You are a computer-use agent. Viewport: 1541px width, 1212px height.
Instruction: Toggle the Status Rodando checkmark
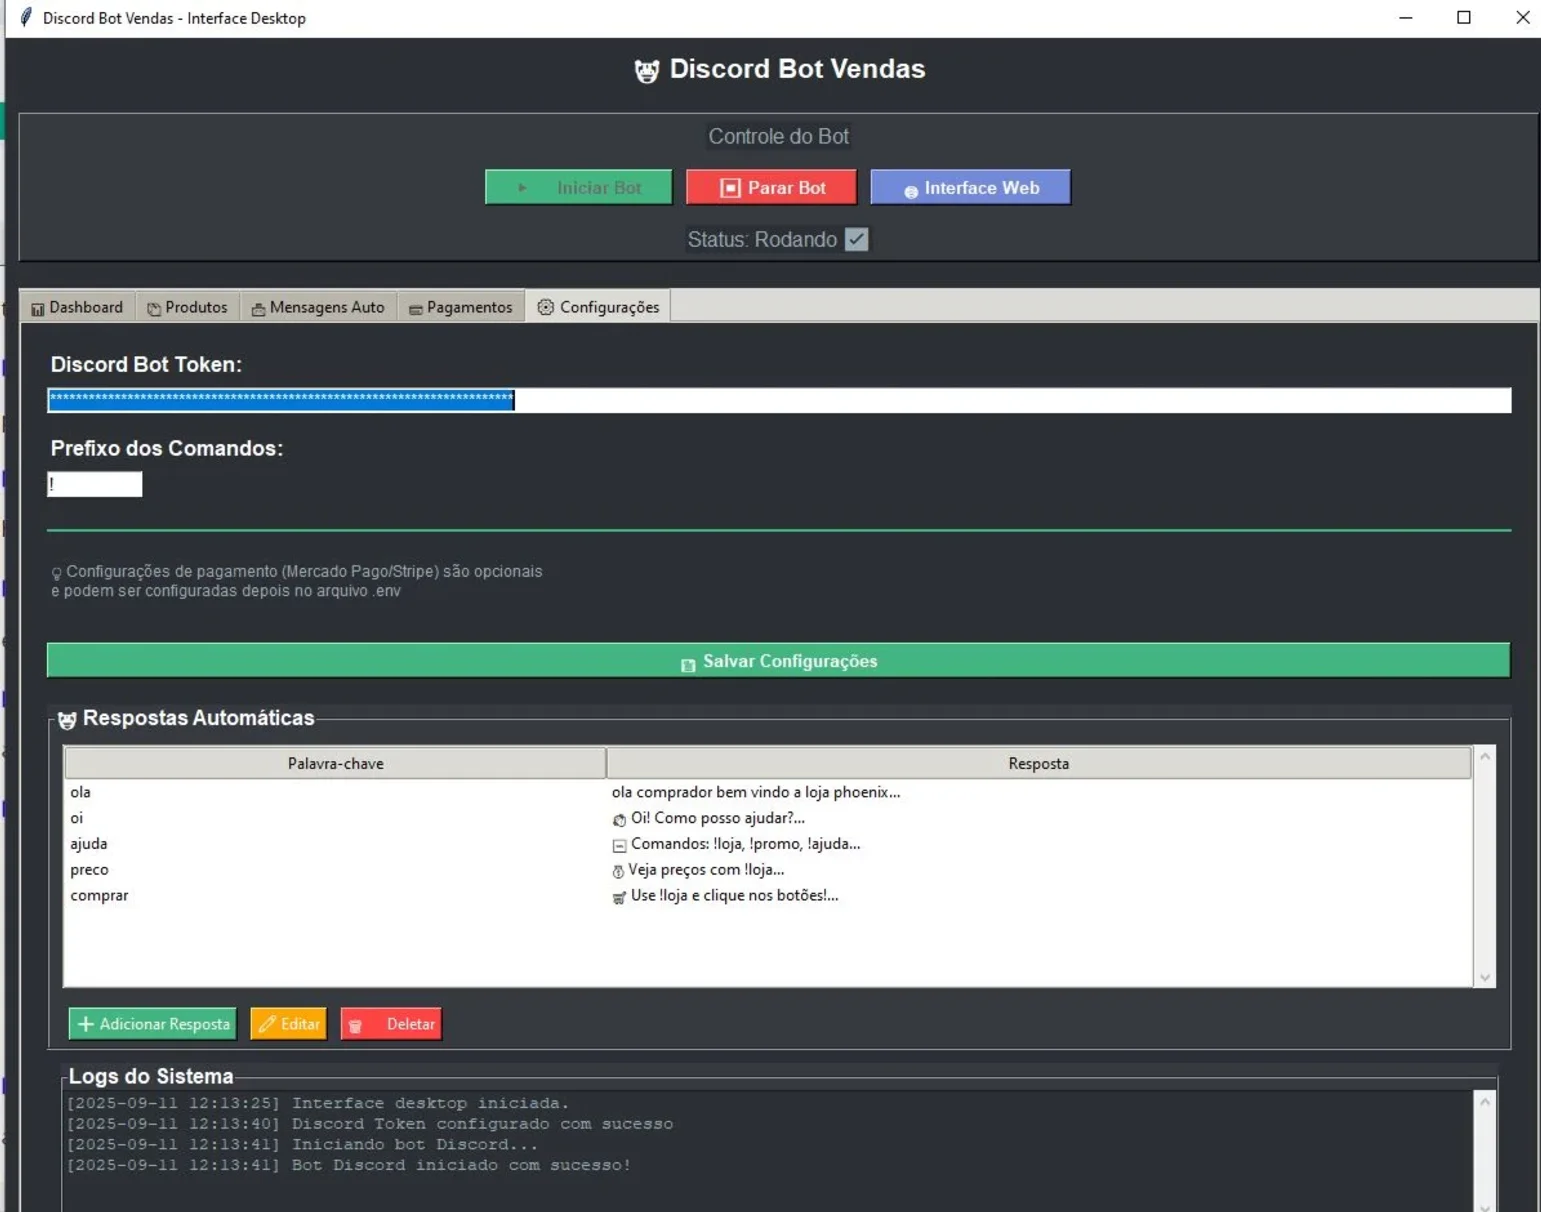(856, 239)
